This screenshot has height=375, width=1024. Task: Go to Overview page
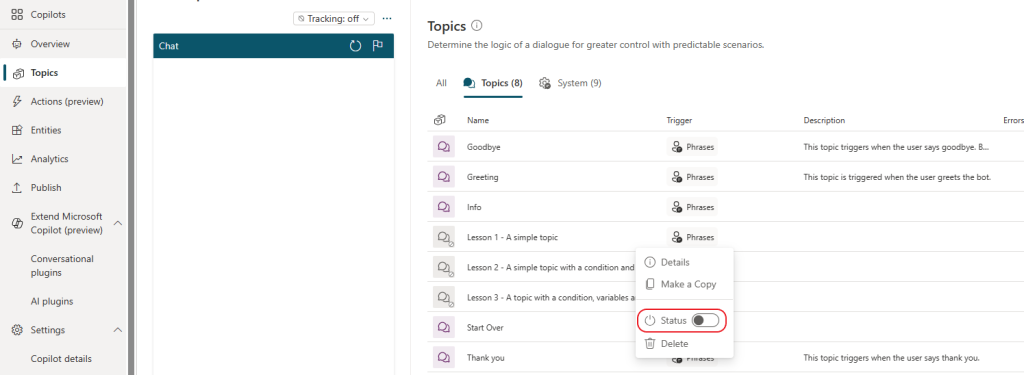50,44
